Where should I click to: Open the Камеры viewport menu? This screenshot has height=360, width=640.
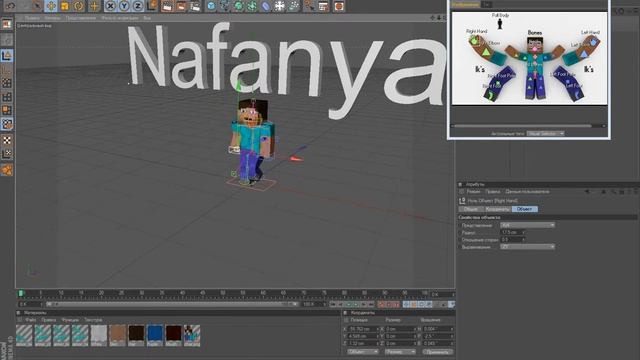(52, 18)
